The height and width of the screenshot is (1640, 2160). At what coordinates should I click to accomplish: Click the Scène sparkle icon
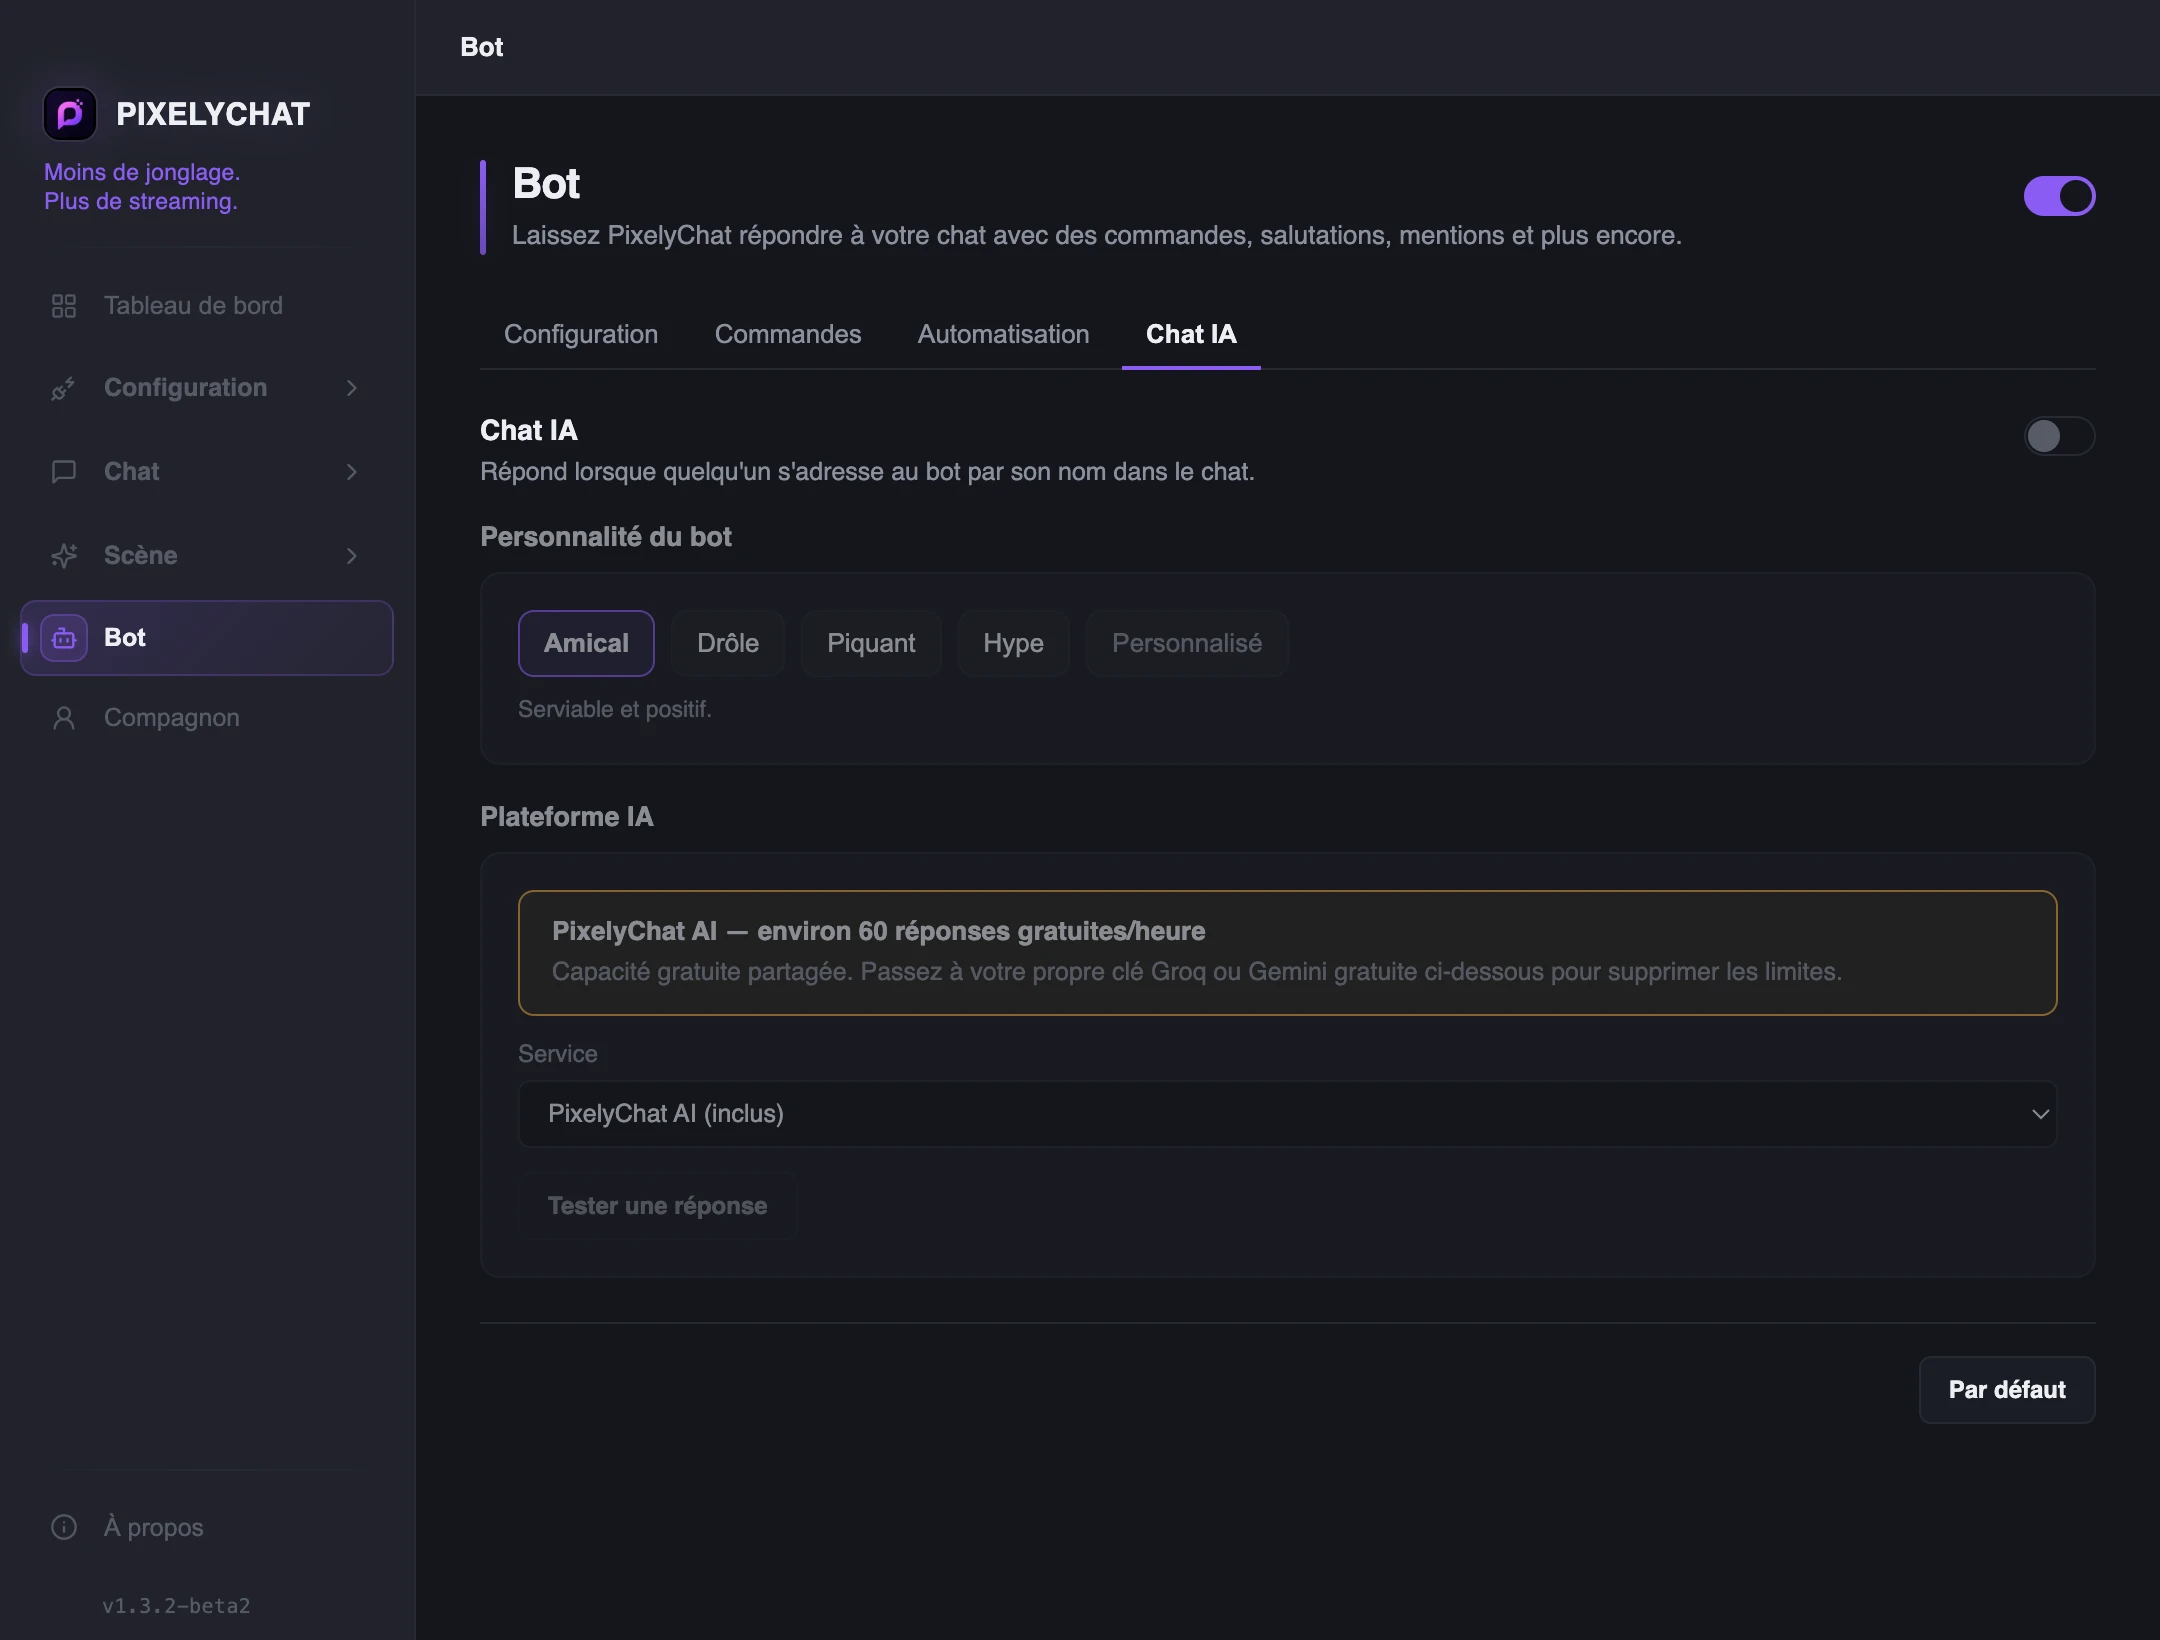coord(64,556)
